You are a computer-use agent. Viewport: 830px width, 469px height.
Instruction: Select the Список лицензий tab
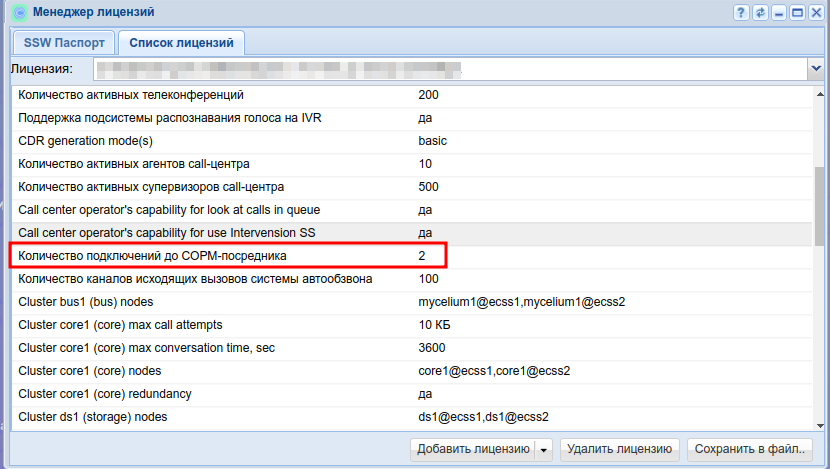tap(181, 43)
